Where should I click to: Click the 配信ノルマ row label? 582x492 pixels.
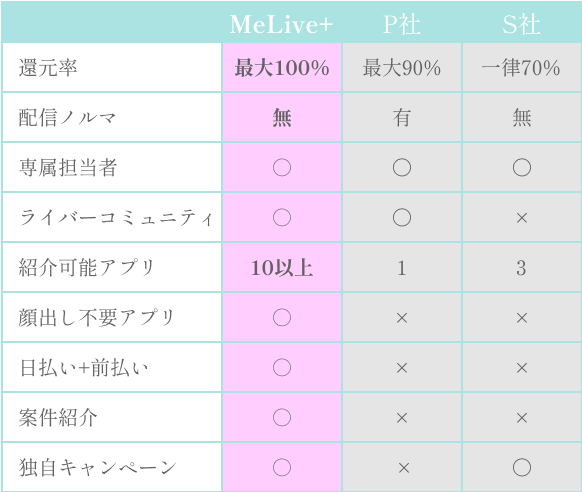pos(68,118)
